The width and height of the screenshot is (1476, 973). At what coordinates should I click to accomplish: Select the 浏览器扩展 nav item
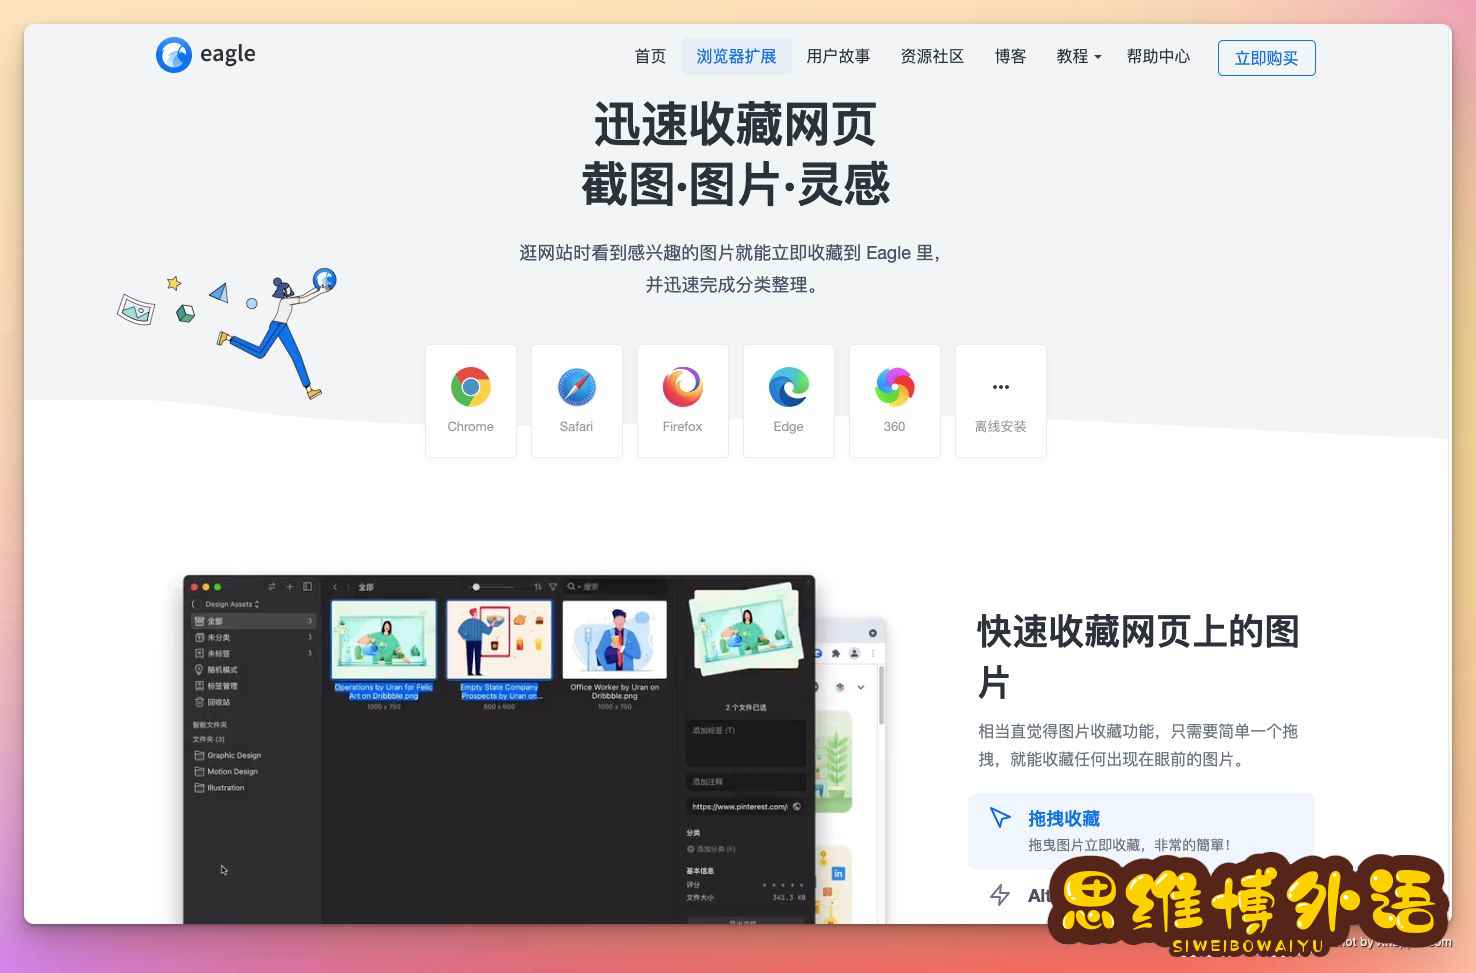tap(737, 57)
